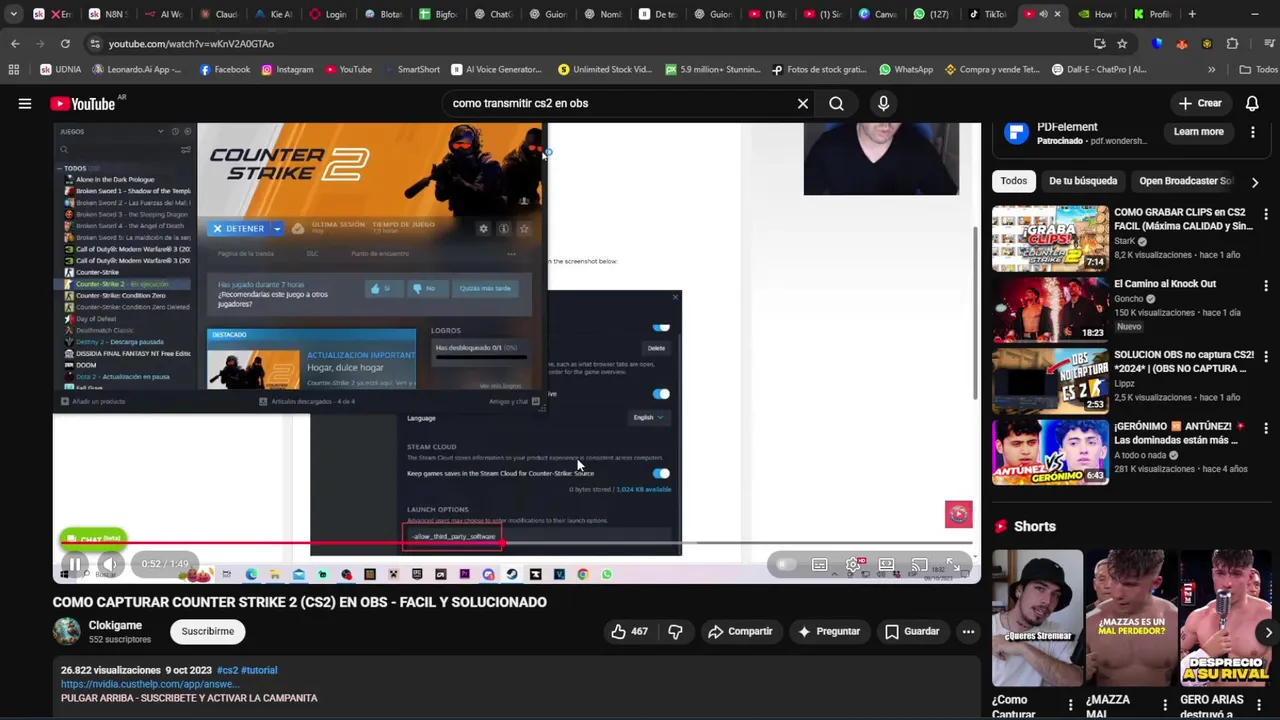Click Learn more on the PDFelement ad

click(x=1198, y=132)
